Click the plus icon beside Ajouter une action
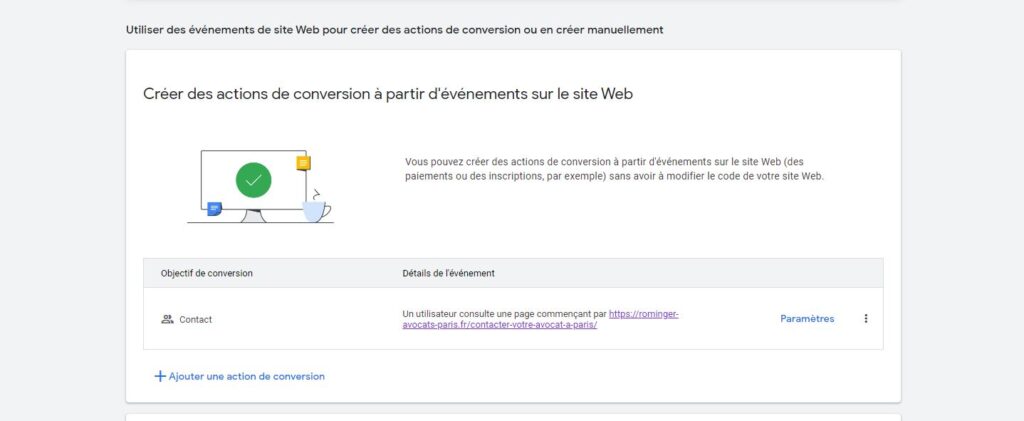The height and width of the screenshot is (421, 1024). (159, 376)
